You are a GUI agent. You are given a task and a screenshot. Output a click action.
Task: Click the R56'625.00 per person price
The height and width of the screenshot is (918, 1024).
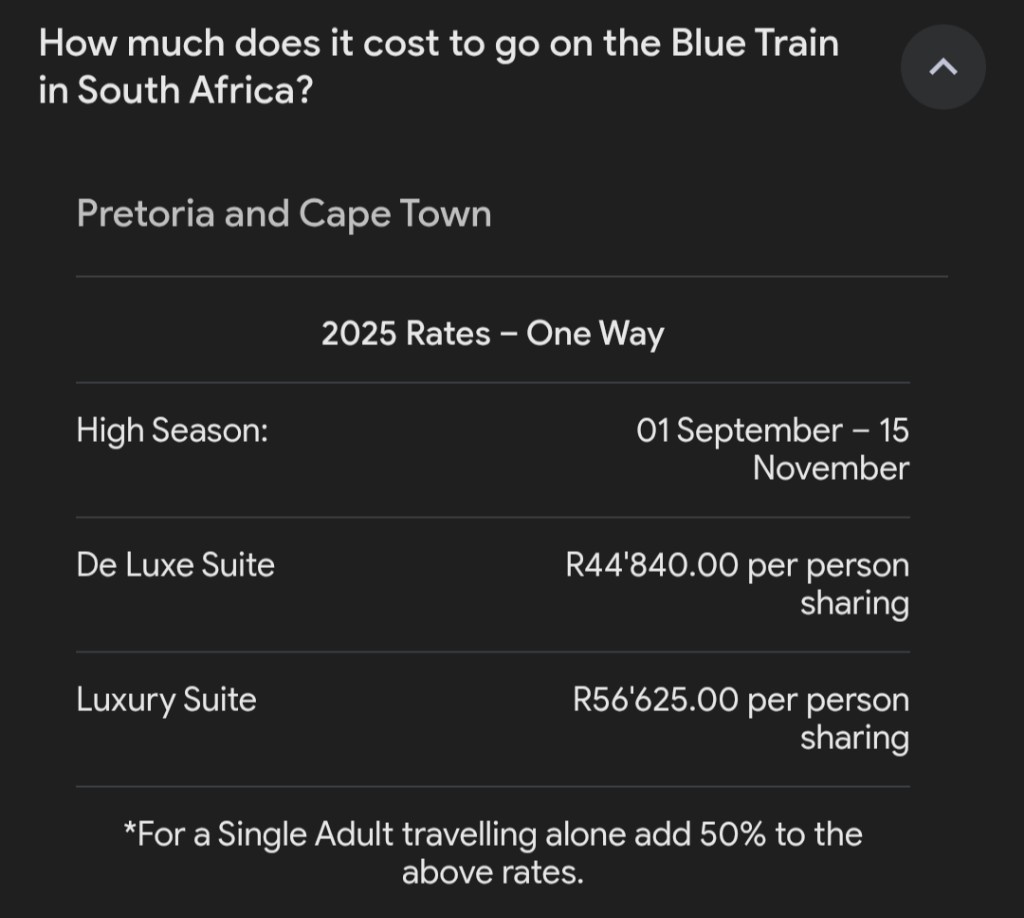point(741,700)
